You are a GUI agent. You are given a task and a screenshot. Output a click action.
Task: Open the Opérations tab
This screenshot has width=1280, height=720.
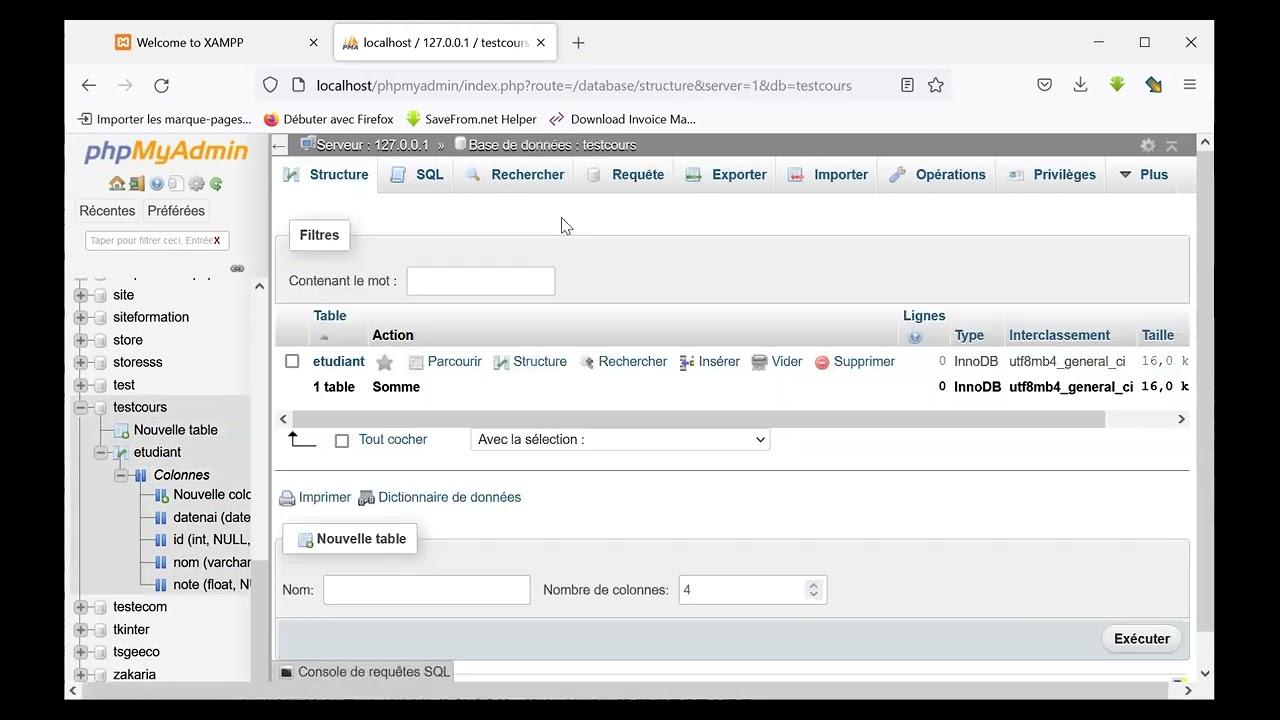click(937, 174)
